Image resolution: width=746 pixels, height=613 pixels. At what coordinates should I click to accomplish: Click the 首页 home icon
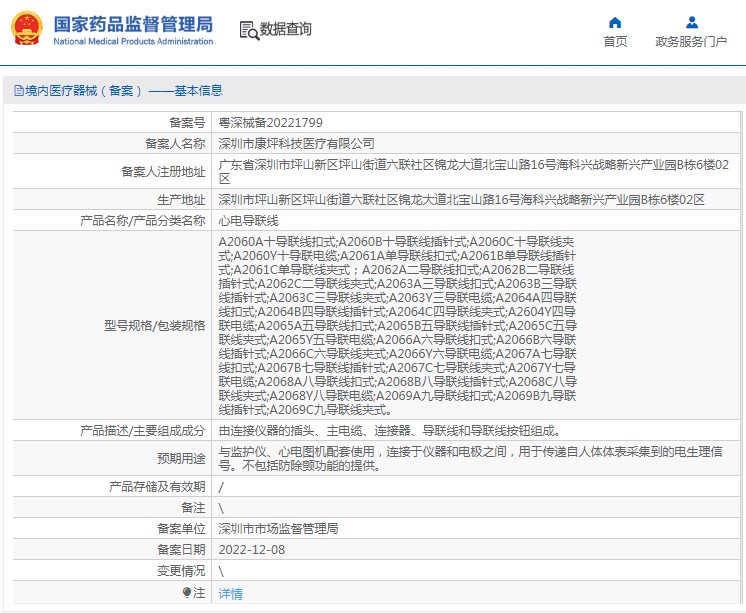[x=615, y=22]
